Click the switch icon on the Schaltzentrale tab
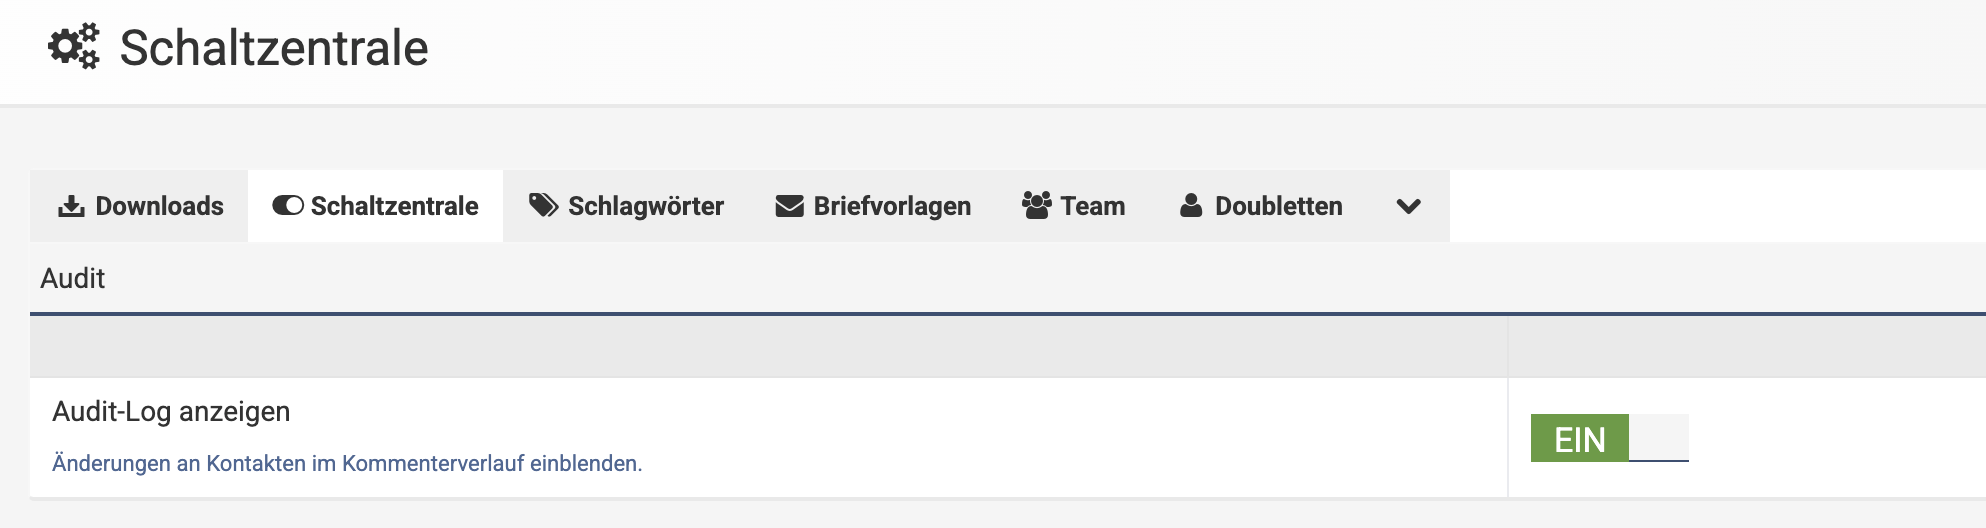The height and width of the screenshot is (528, 1986). pos(287,206)
